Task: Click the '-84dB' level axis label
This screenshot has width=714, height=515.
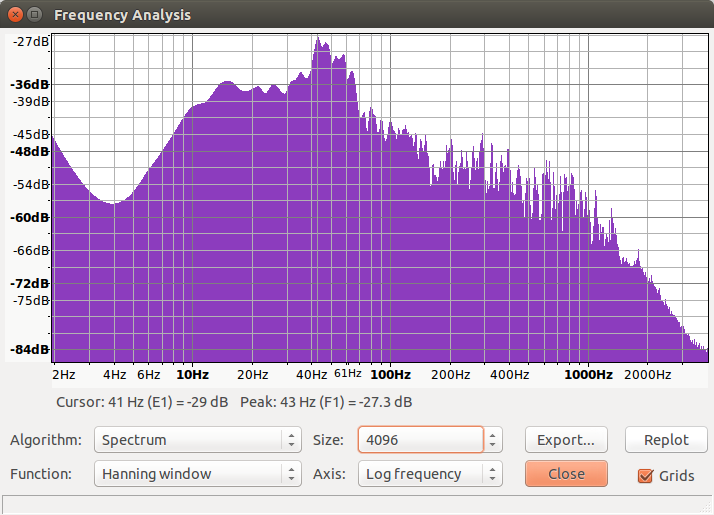Action: (30, 350)
